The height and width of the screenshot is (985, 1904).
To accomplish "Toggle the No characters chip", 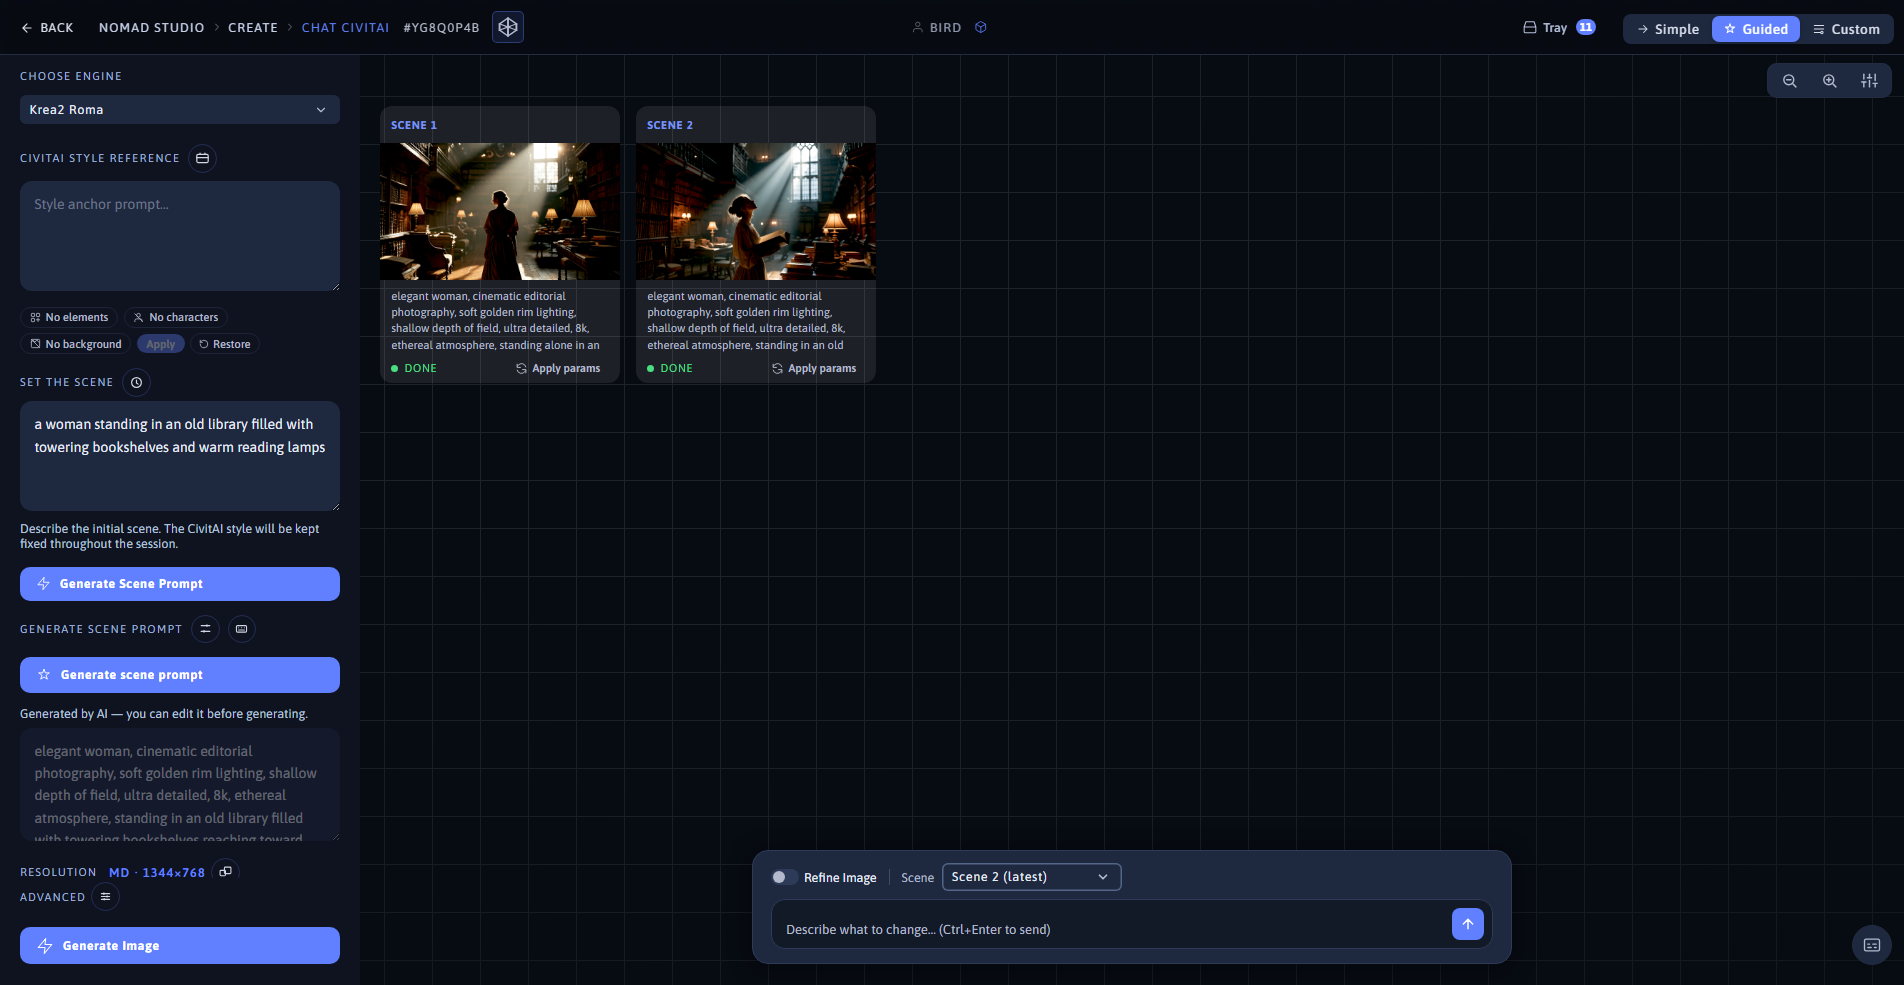I will point(176,317).
